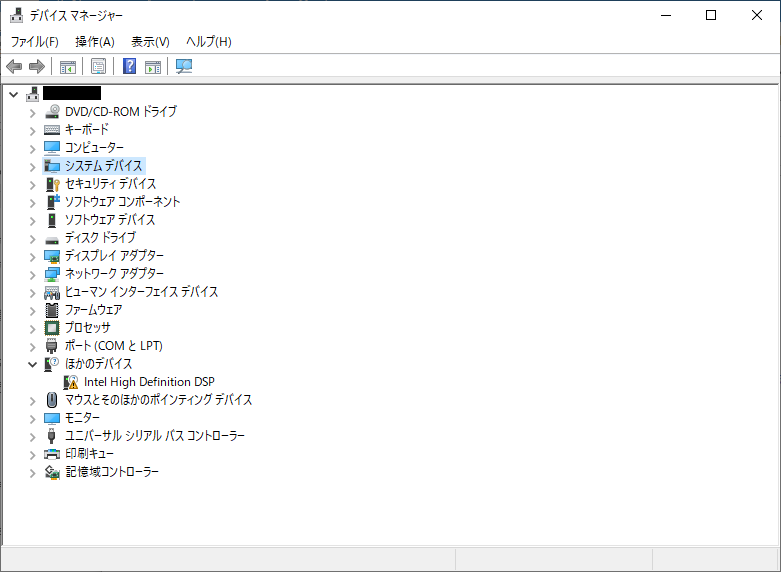The width and height of the screenshot is (781, 572).
Task: Scan for hardware changes toolbar icon
Action: [184, 66]
